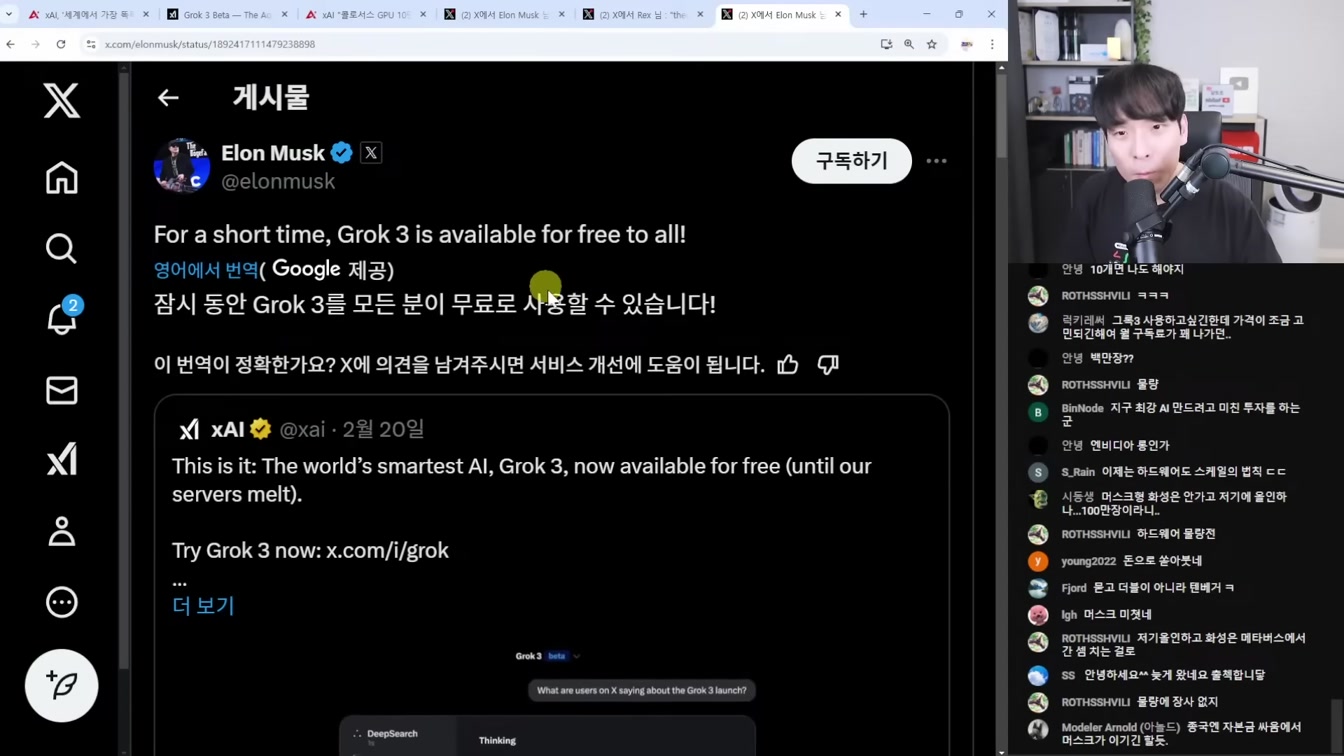Click chat message '머스크 미쳤네' by lgh

(1118, 615)
